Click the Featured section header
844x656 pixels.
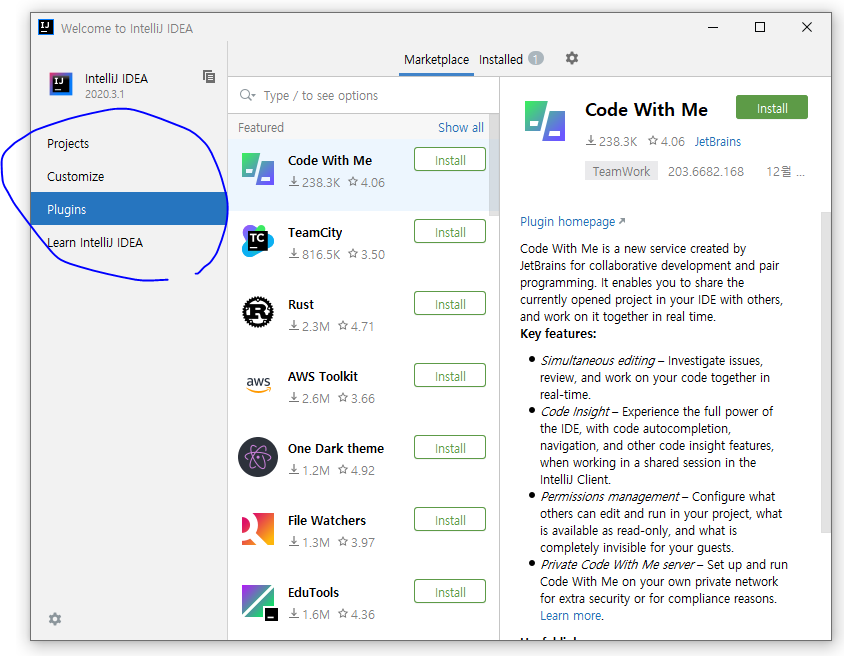tap(261, 128)
